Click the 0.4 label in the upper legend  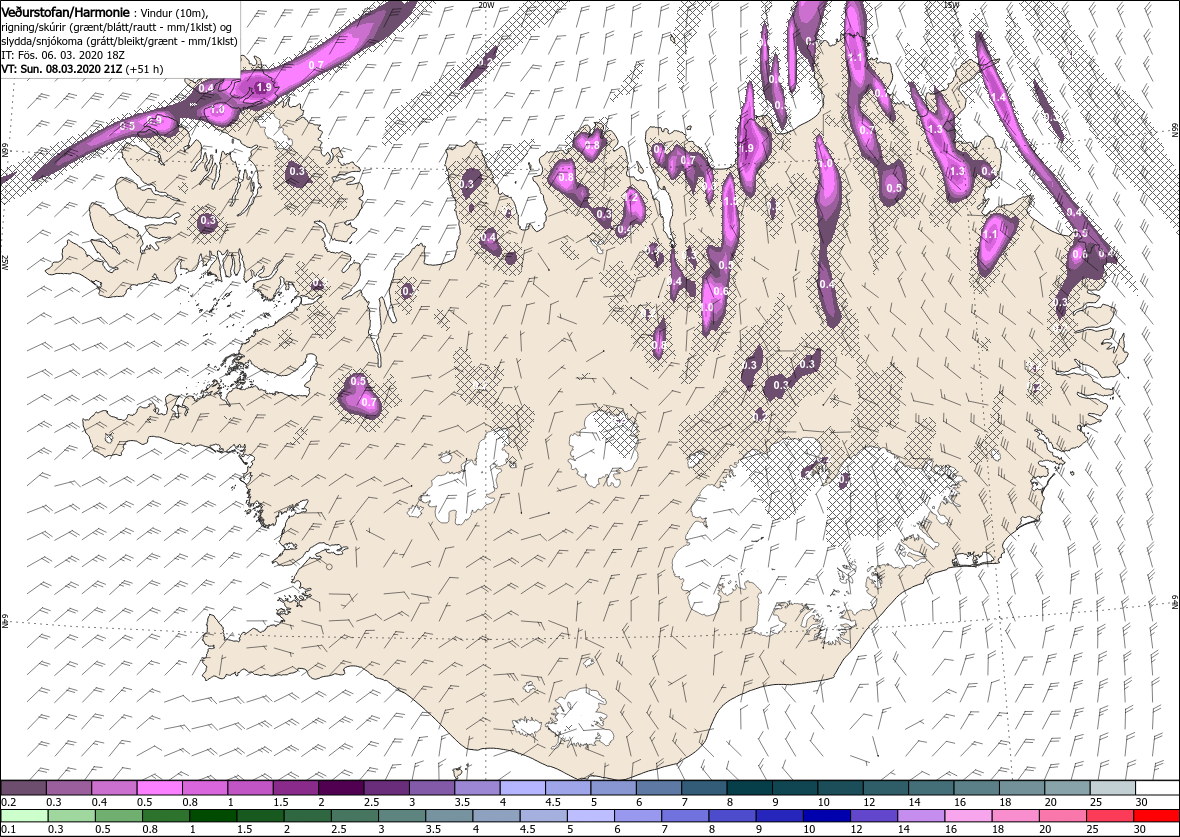(99, 802)
